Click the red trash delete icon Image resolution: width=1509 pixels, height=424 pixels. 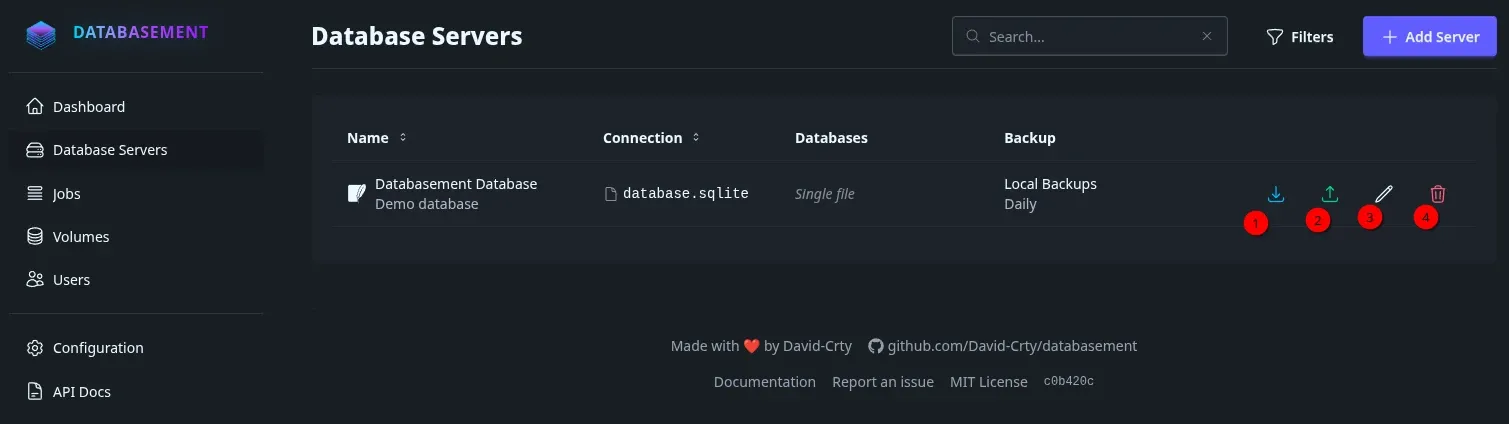pos(1438,194)
